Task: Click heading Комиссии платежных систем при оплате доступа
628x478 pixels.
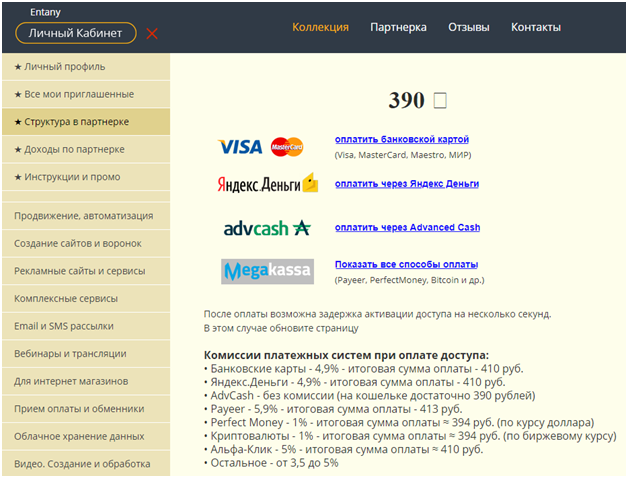Action: (346, 355)
